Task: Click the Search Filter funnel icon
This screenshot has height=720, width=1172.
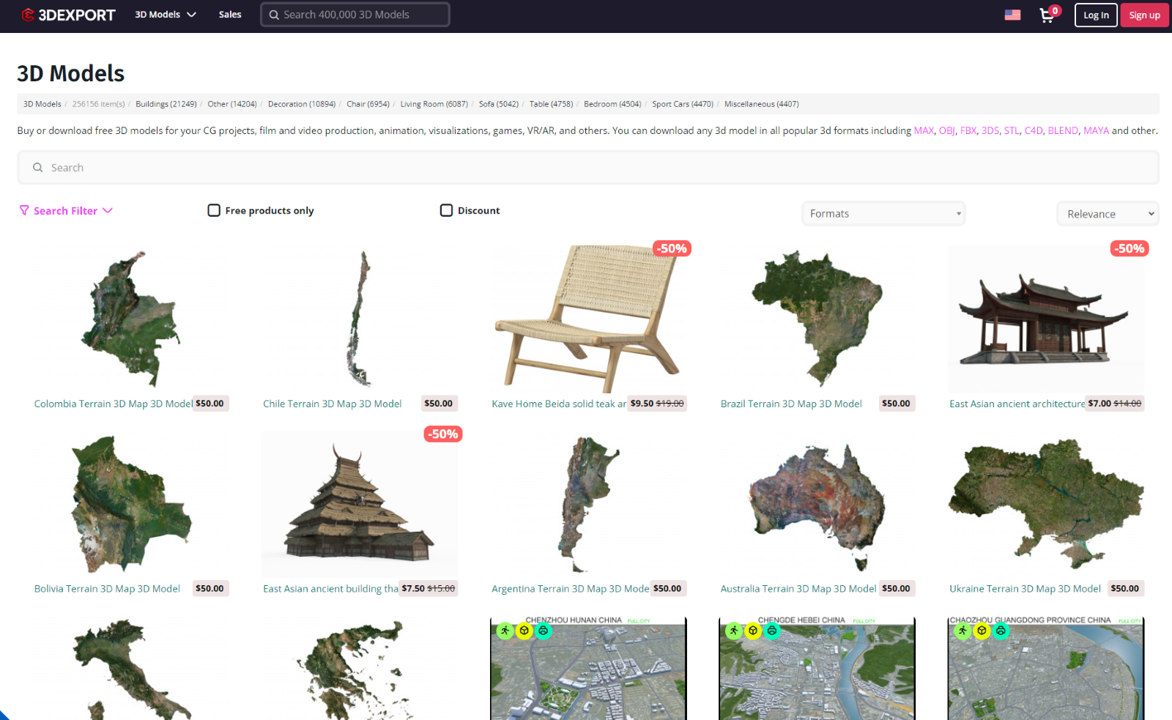Action: pos(24,211)
